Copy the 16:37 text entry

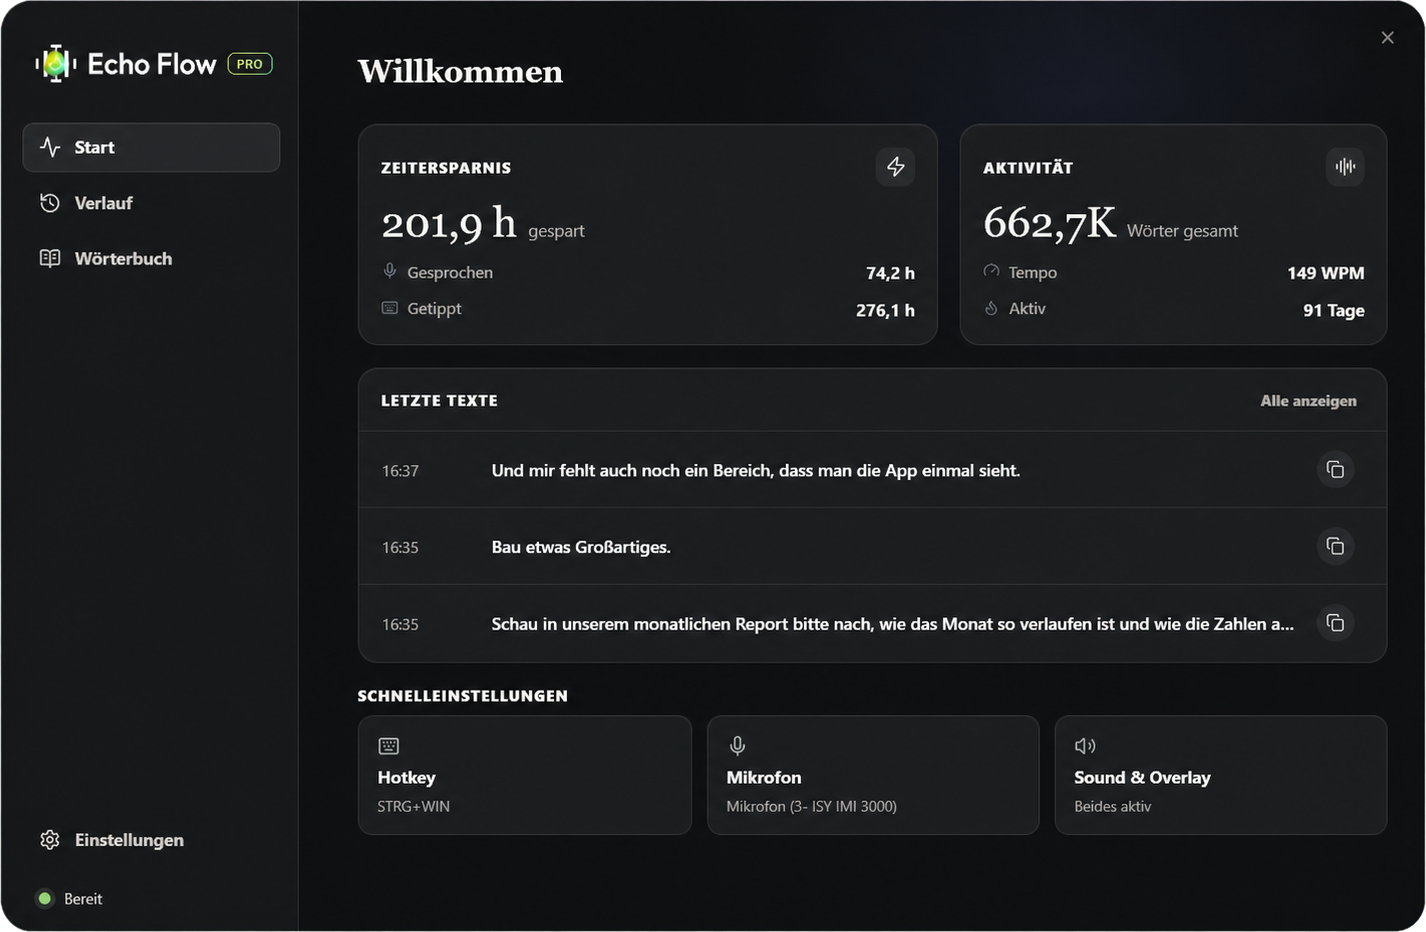[1335, 470]
